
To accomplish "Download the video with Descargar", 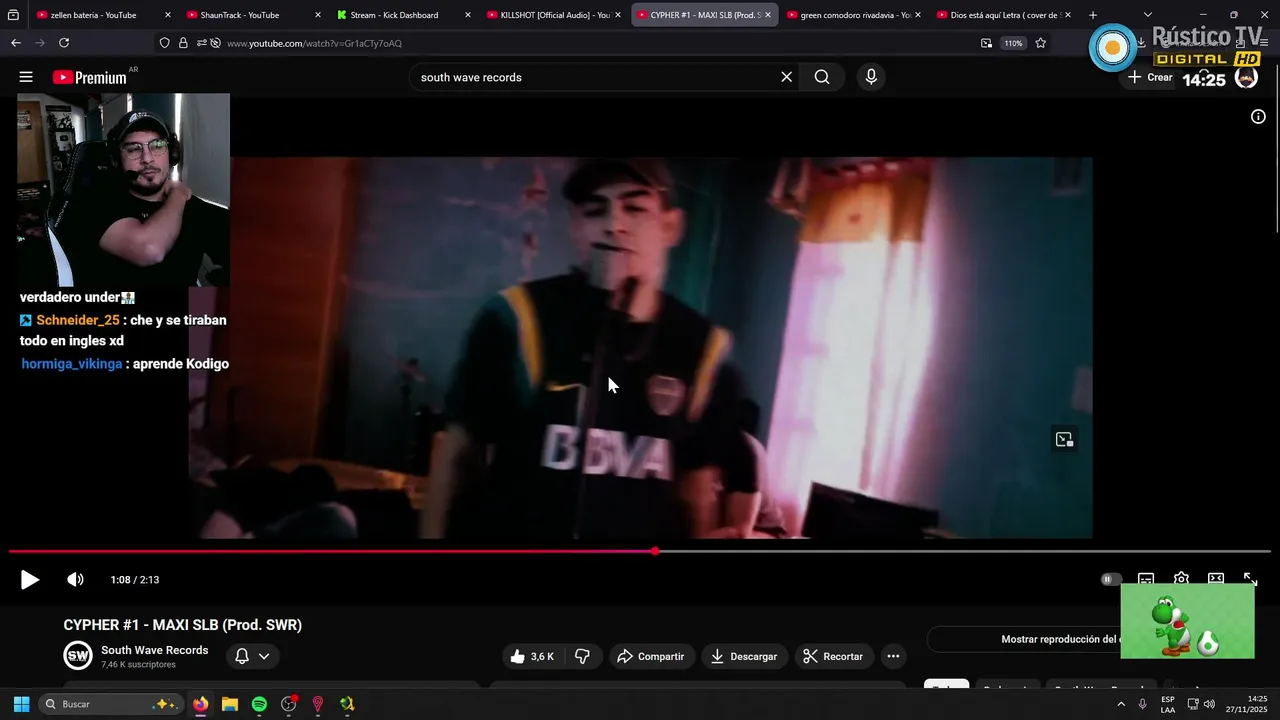I will [x=744, y=656].
